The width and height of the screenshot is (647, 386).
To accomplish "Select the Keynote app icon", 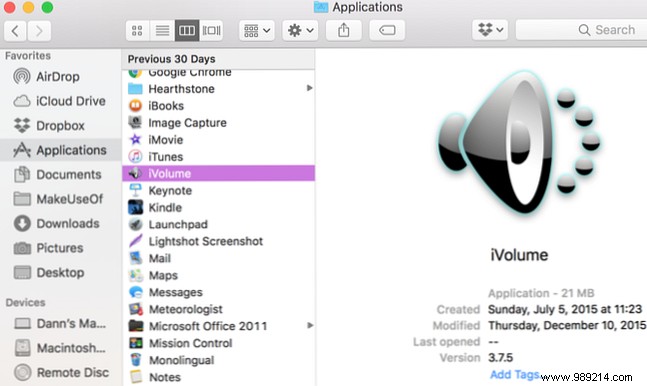I will [x=135, y=190].
